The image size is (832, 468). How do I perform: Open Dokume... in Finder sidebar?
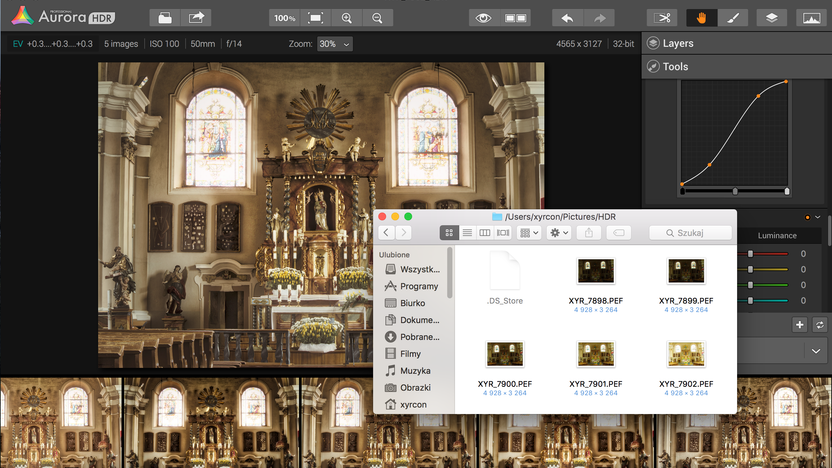click(x=412, y=320)
